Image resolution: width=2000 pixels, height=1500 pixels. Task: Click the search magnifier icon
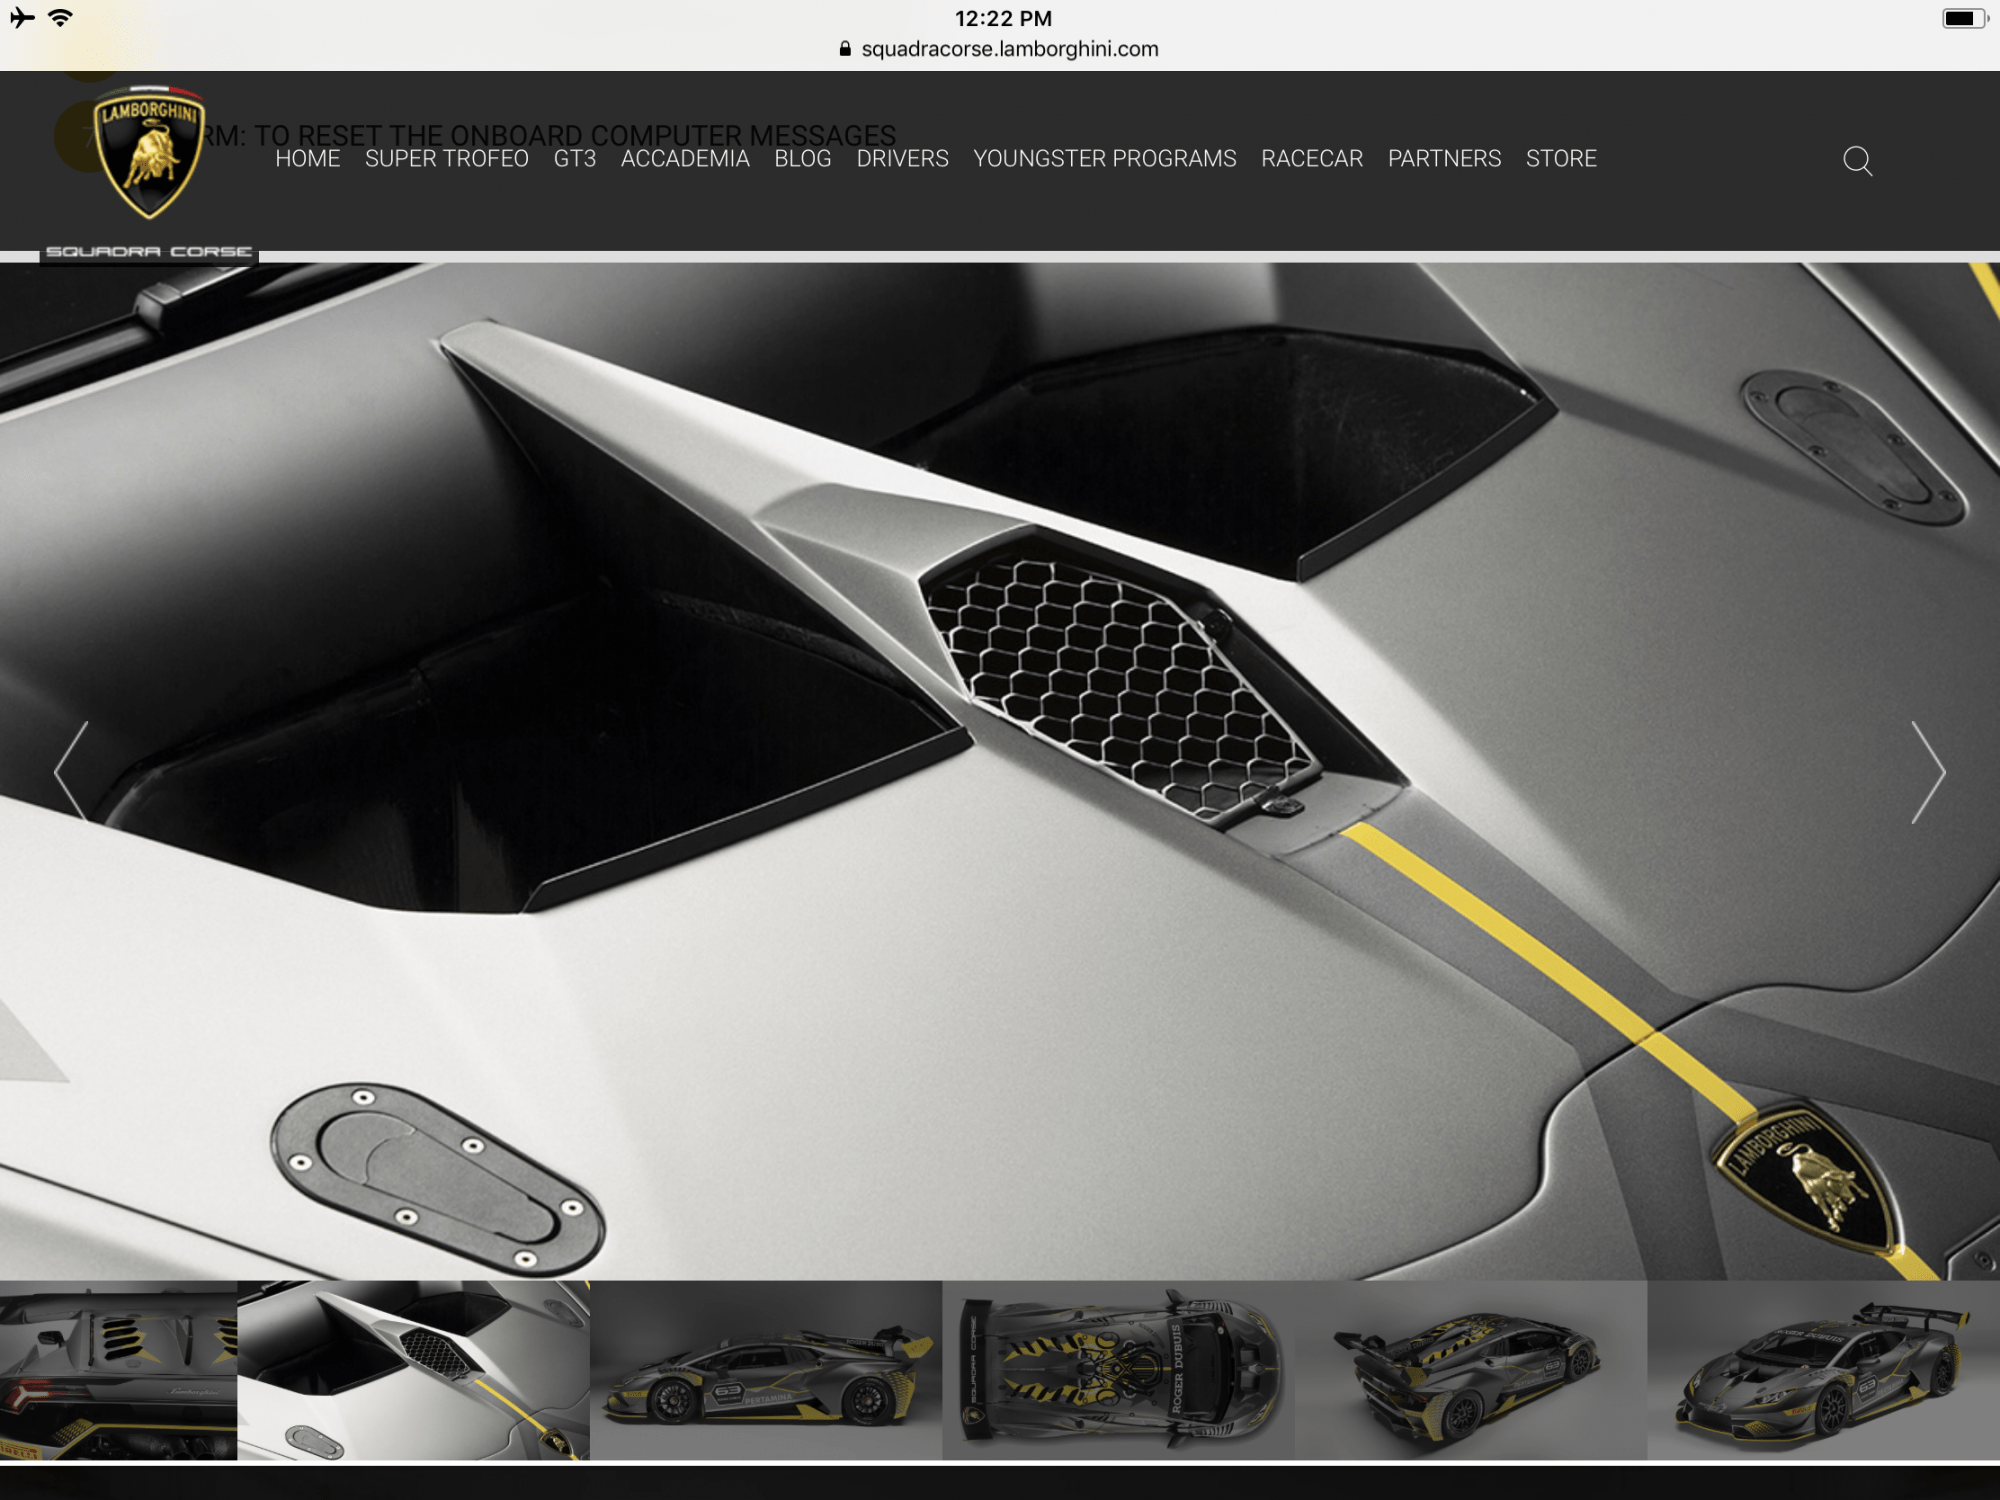[1857, 160]
